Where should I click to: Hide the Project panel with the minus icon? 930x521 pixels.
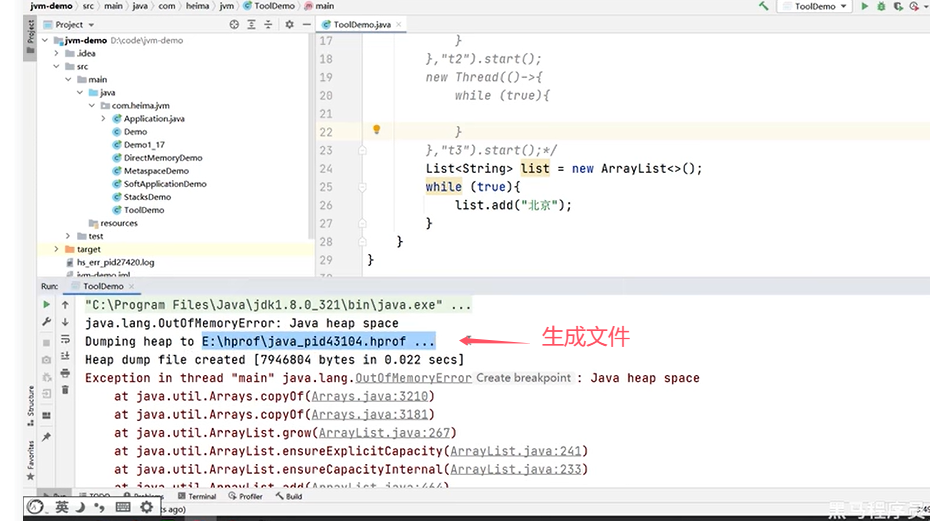tap(306, 24)
